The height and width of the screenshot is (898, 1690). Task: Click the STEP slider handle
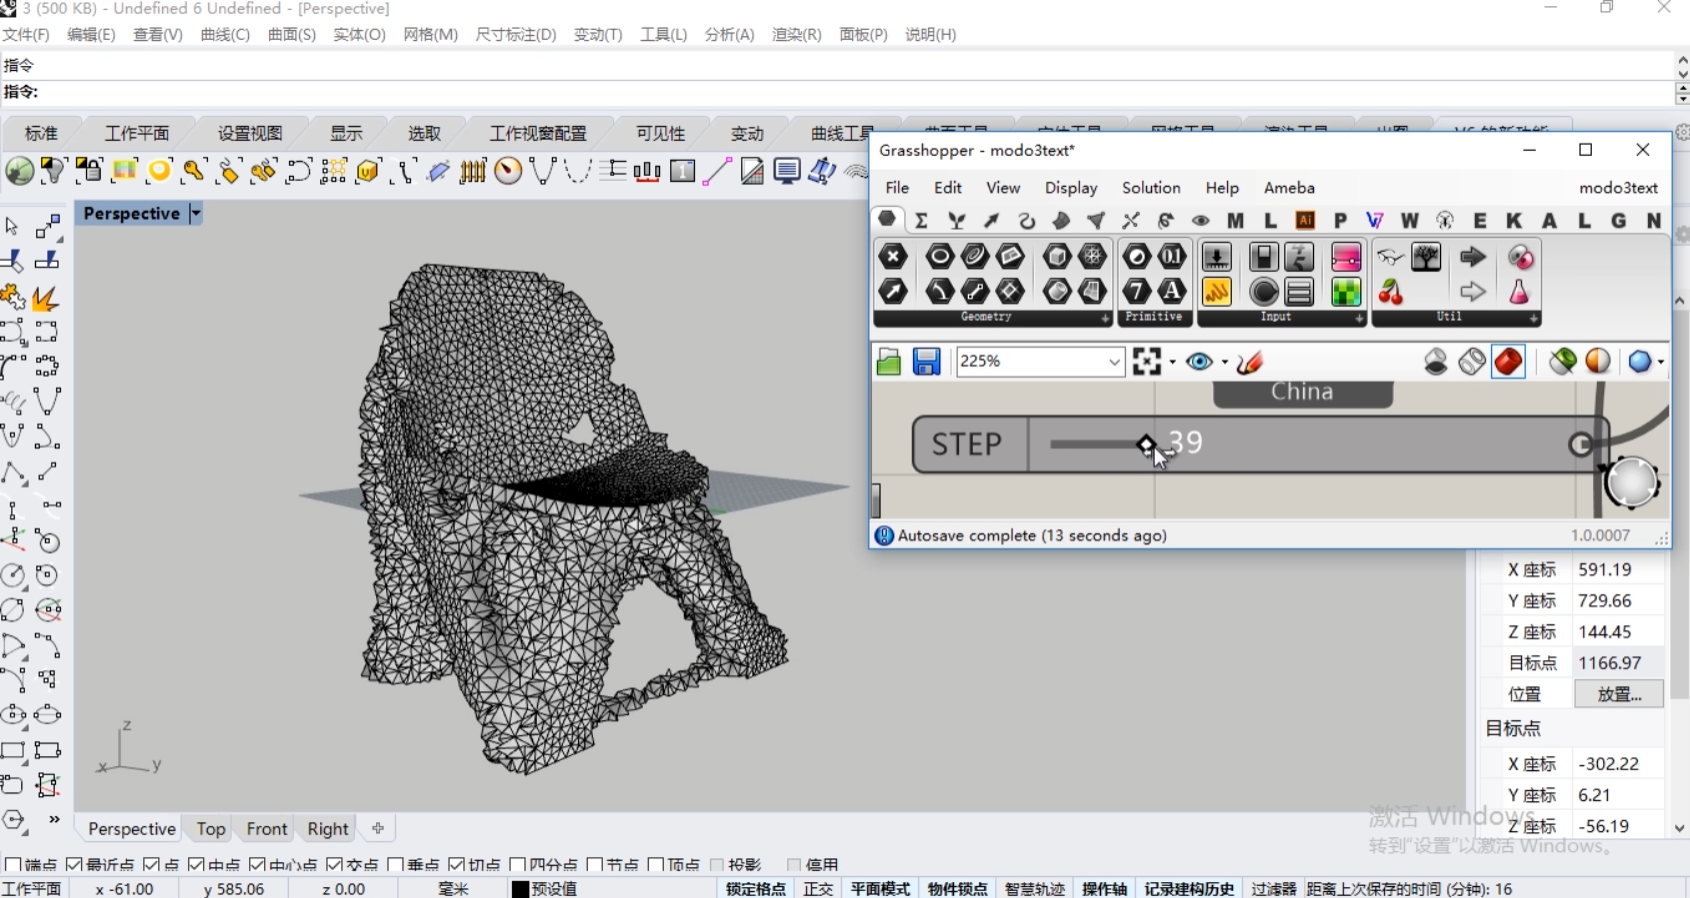coord(1147,444)
